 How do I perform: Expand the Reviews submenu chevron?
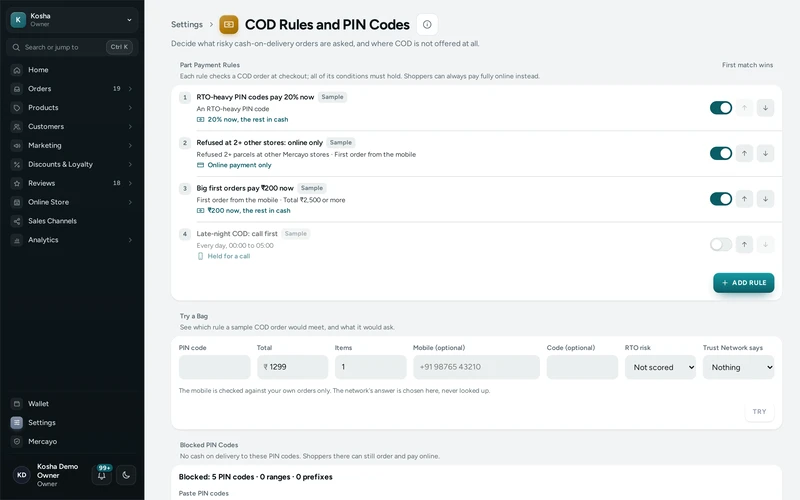pyautogui.click(x=130, y=183)
